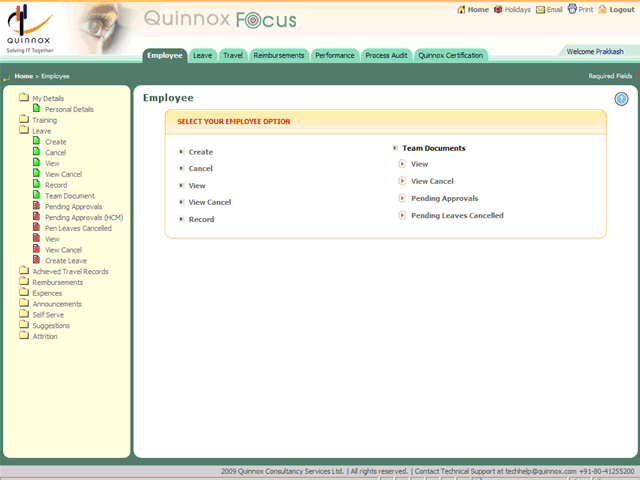The width and height of the screenshot is (640, 480).
Task: Click Record in the employee options panel
Action: tap(200, 219)
